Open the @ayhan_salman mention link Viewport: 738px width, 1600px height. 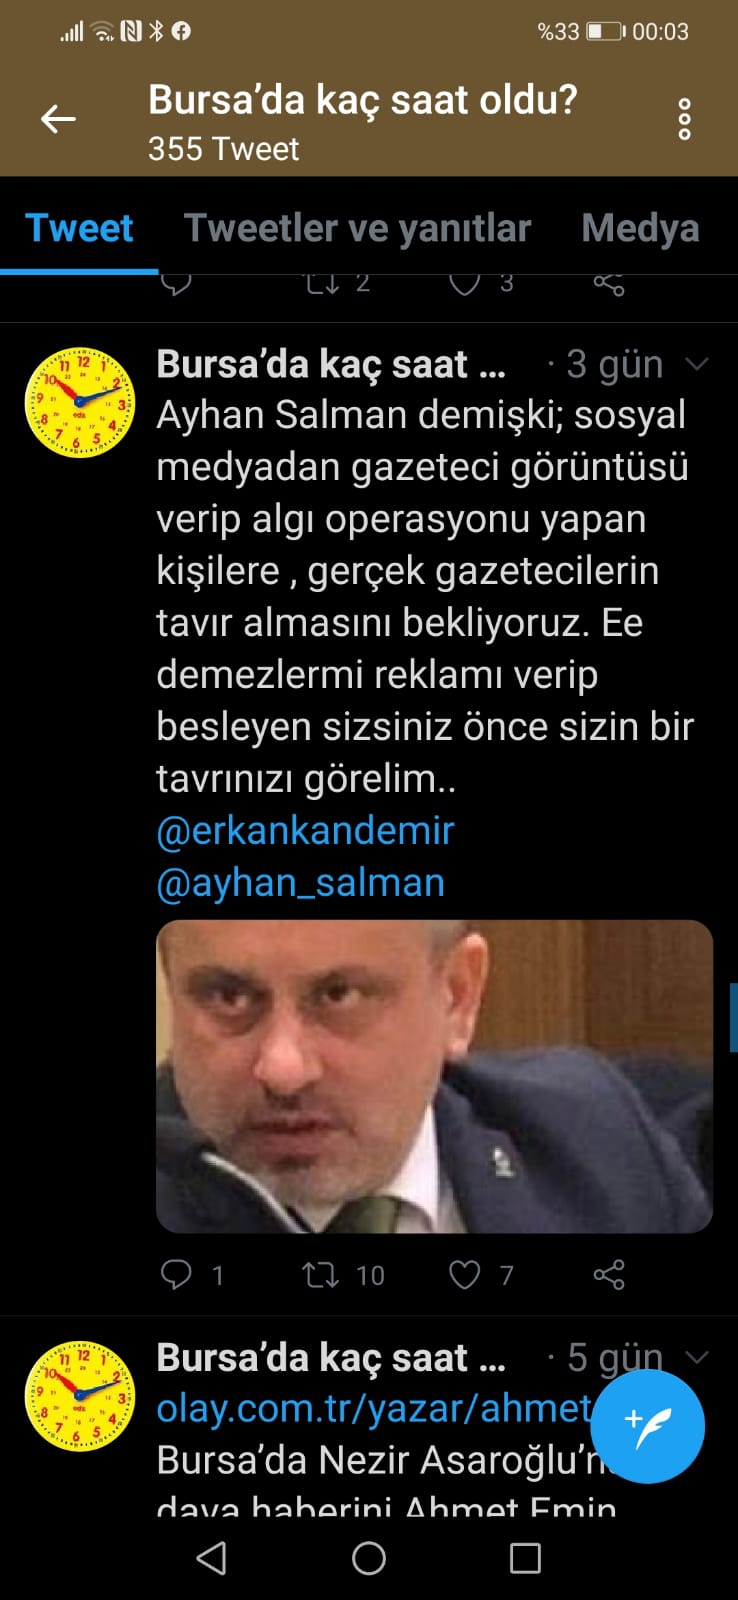click(x=300, y=882)
